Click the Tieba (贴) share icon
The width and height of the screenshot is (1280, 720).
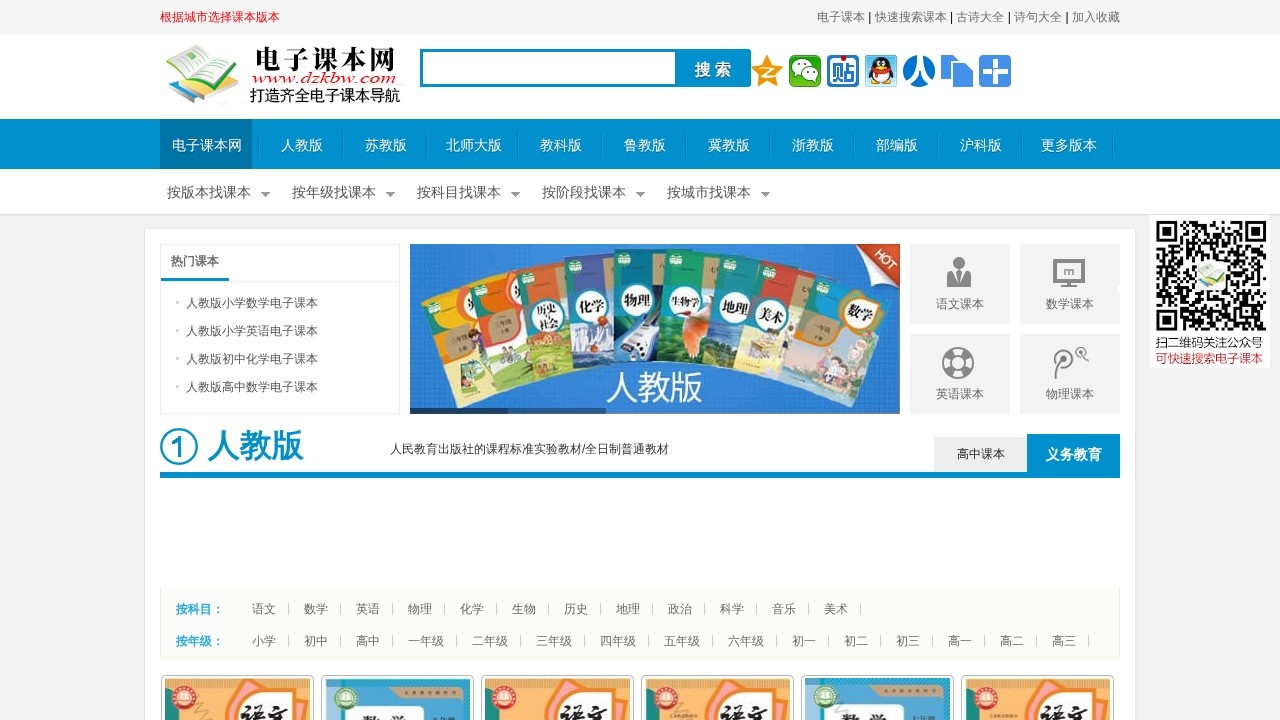(842, 71)
